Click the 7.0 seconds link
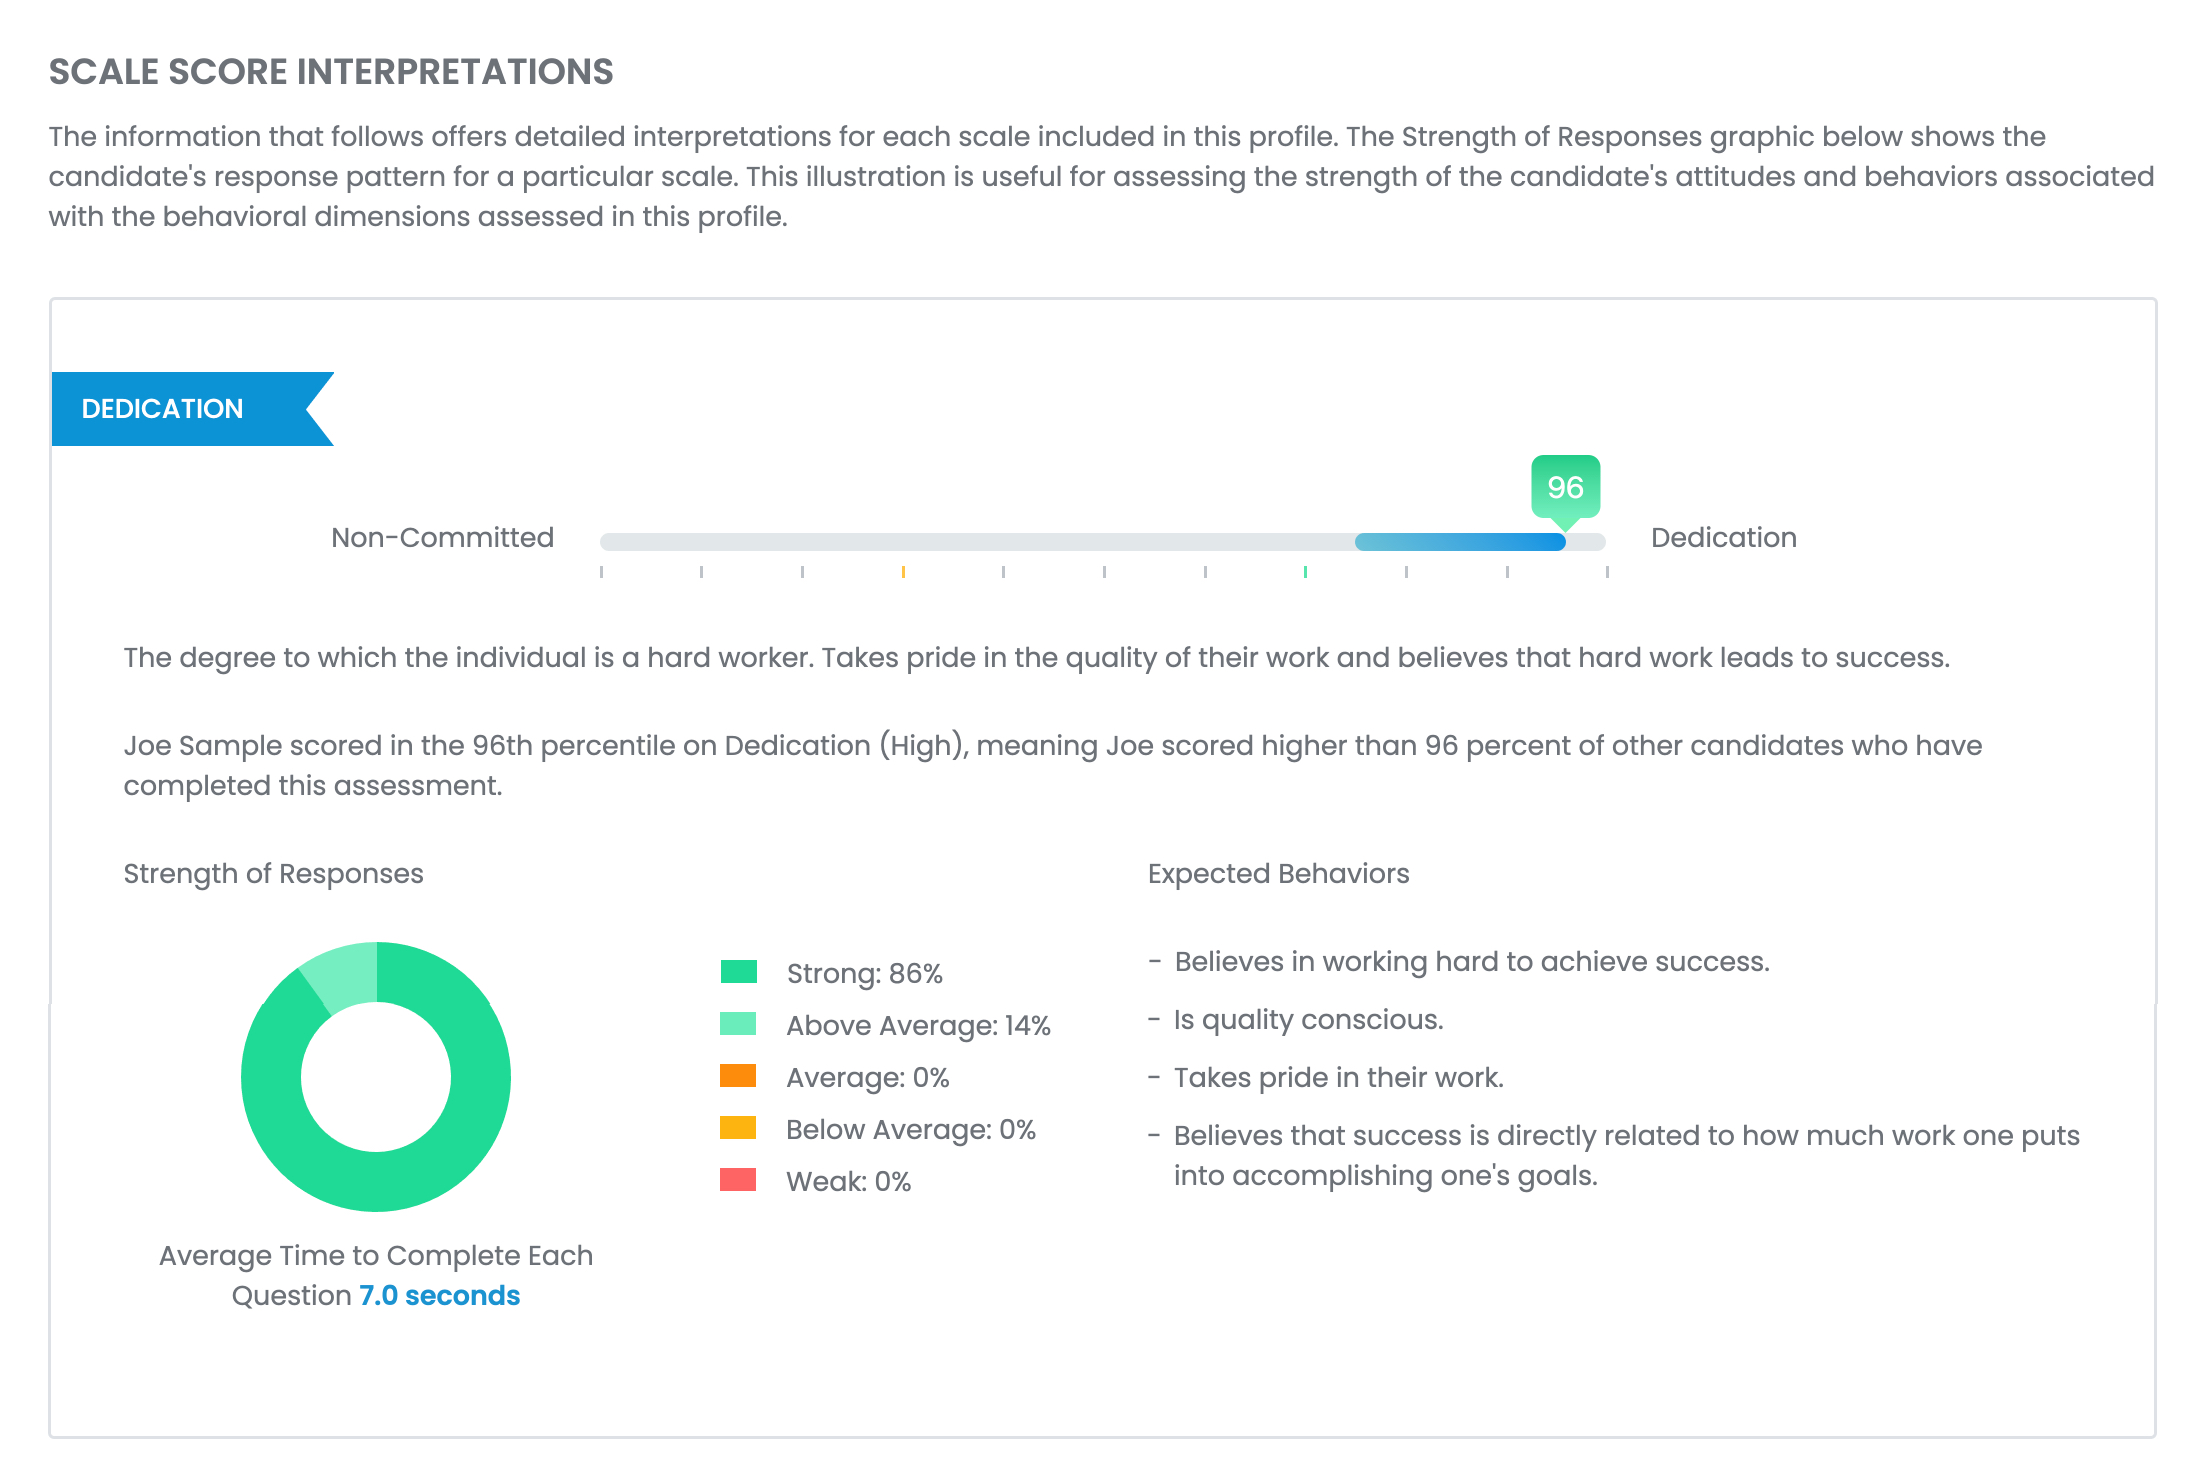The height and width of the screenshot is (1480, 2197). click(439, 1296)
